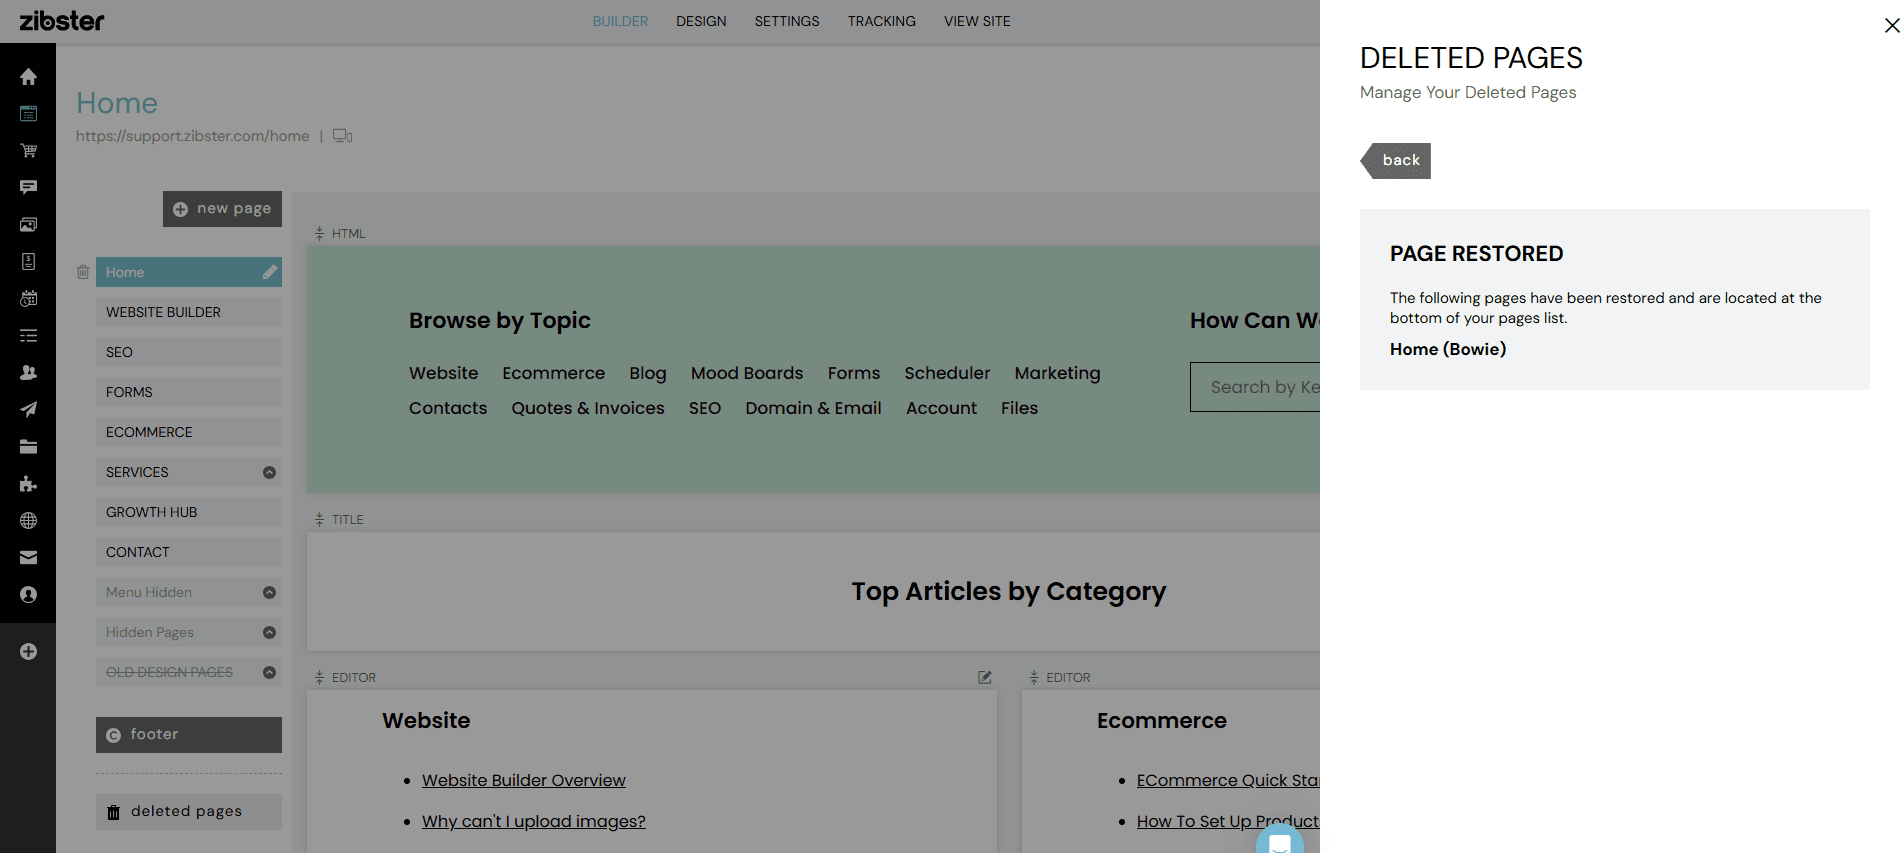The image size is (1904, 853).
Task: Open the edit icon on Website editor block
Action: [985, 677]
